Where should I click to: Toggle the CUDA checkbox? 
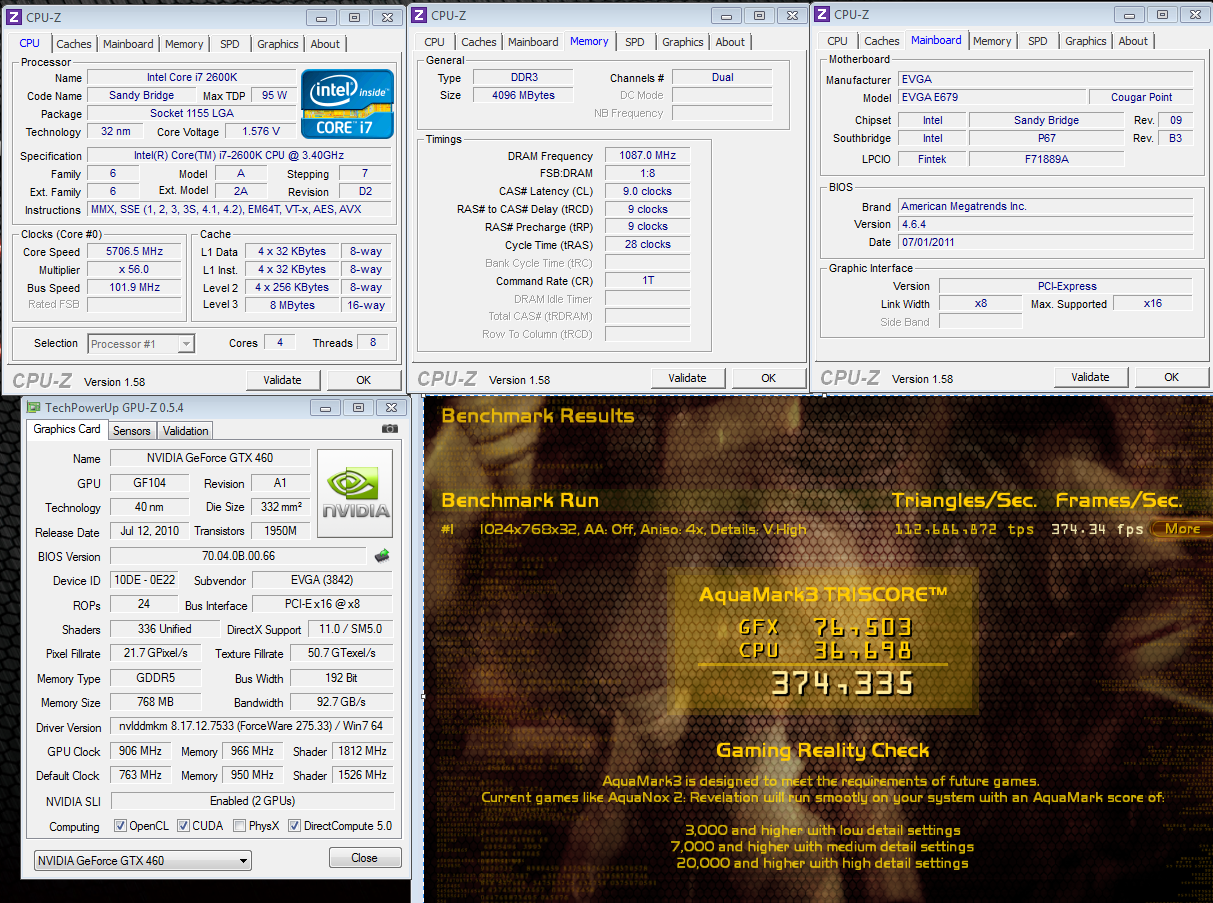184,826
